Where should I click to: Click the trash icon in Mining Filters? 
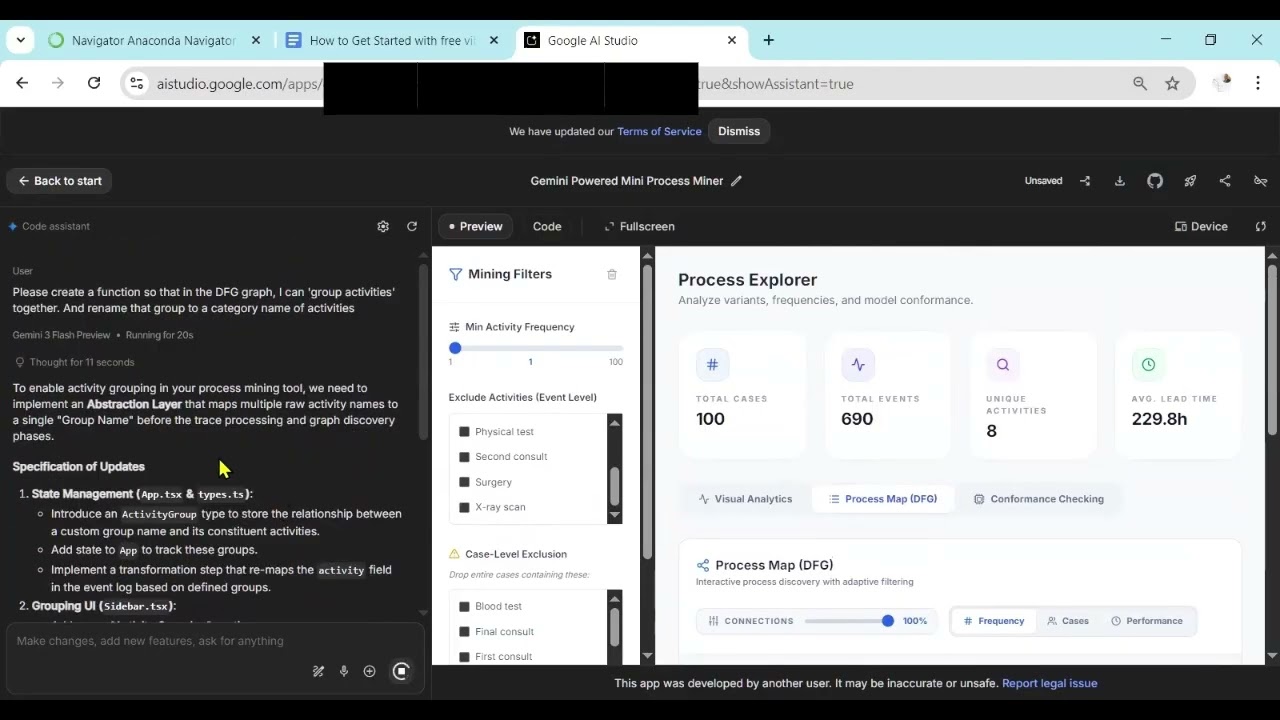coord(612,274)
